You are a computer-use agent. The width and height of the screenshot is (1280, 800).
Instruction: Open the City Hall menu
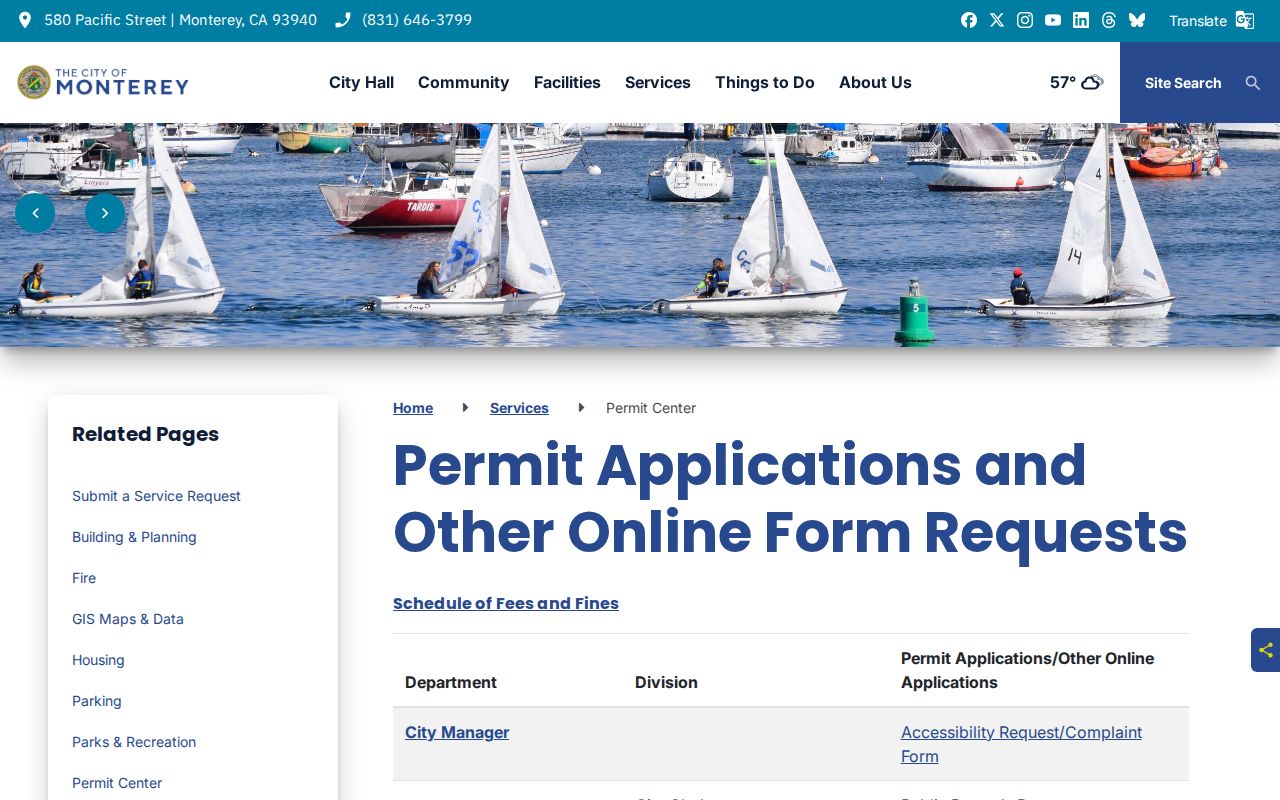[x=361, y=83]
